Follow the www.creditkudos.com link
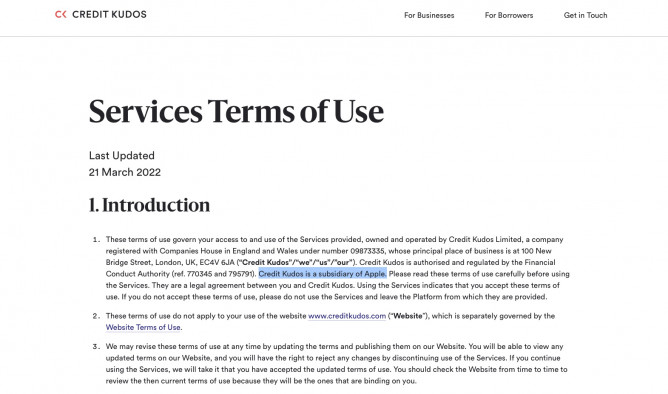 tap(347, 316)
